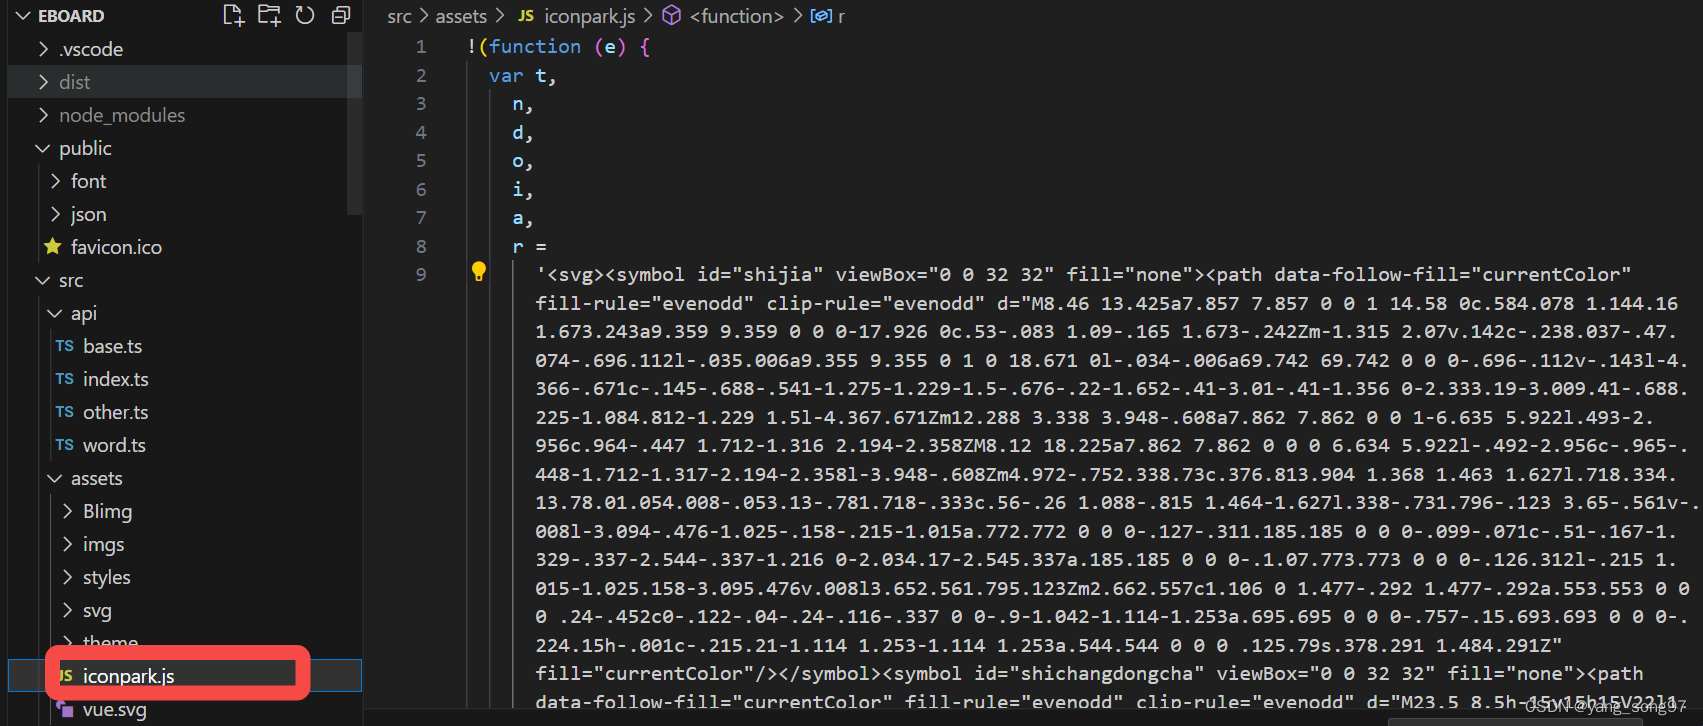
Task: Open other.ts file
Action: (x=115, y=412)
